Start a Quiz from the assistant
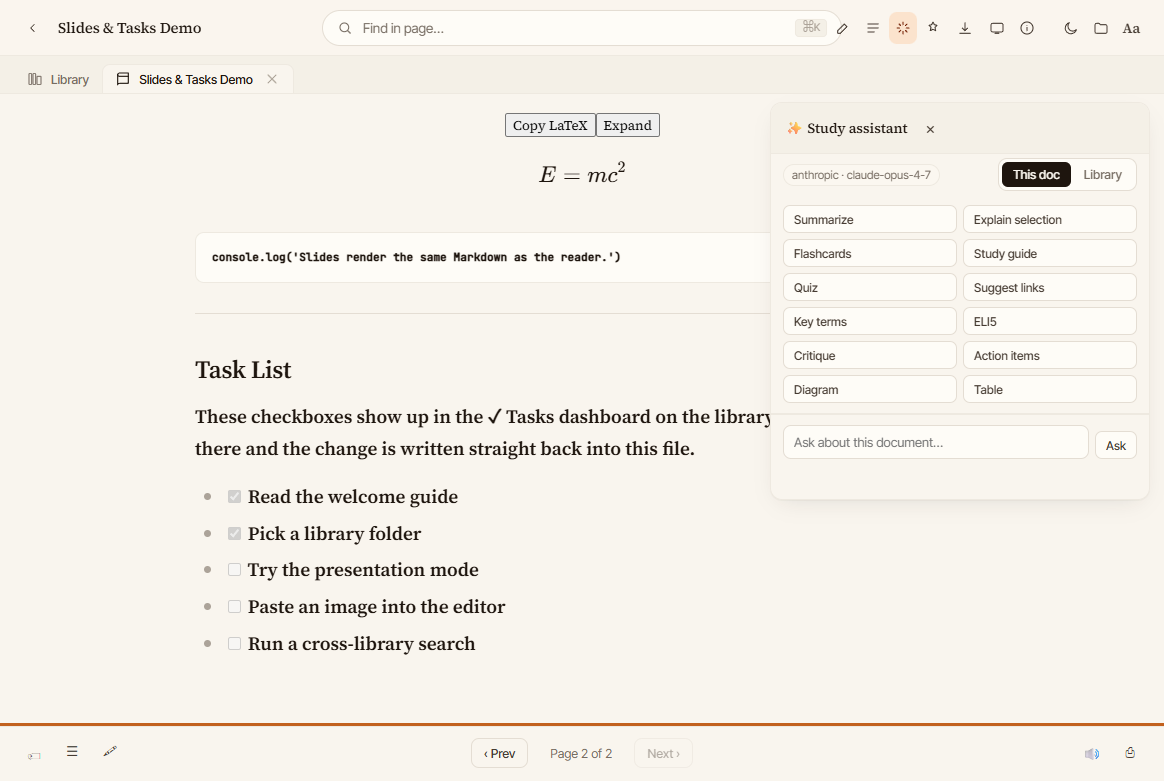1164x781 pixels. point(869,288)
